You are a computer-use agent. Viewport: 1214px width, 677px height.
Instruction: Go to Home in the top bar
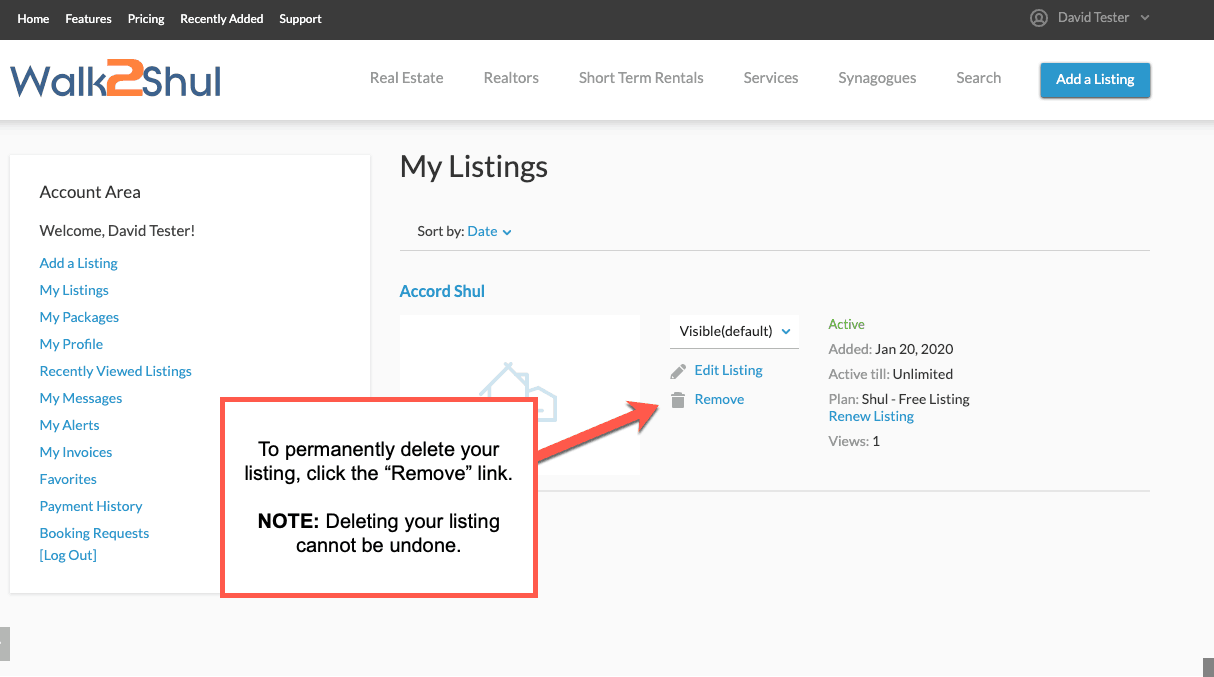pos(33,19)
